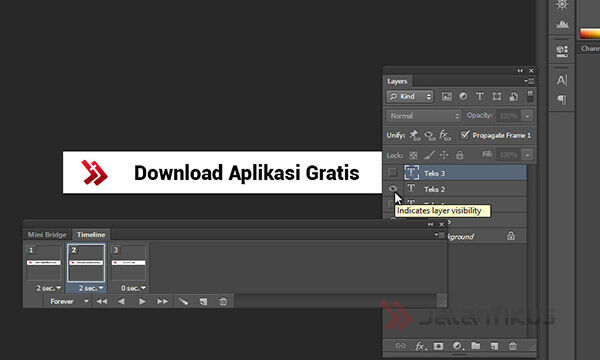Click the Opacity value field
The width and height of the screenshot is (600, 360).
tap(509, 116)
